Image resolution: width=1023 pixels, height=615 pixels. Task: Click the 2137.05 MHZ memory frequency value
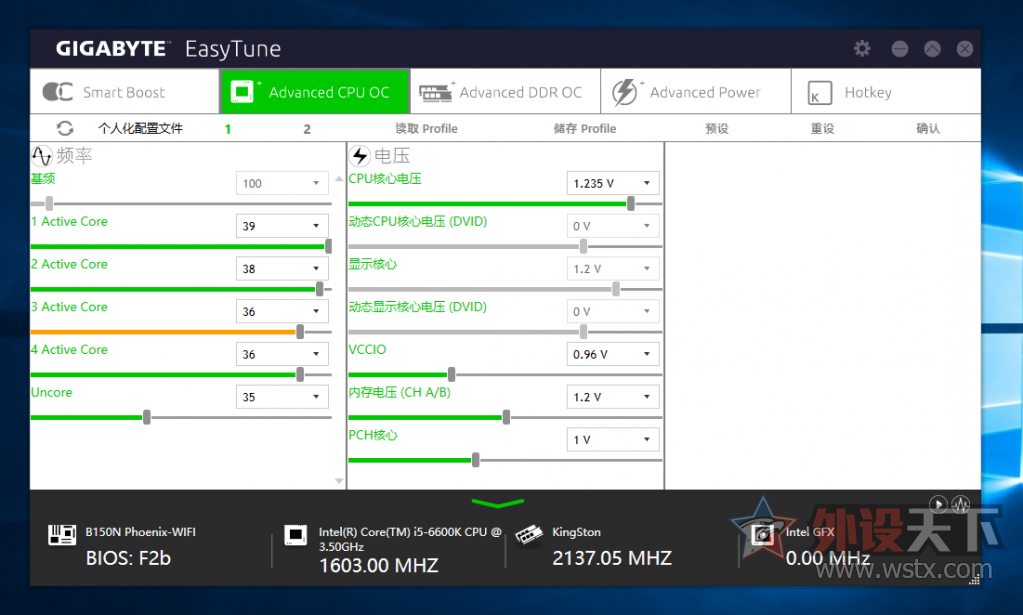(x=612, y=558)
